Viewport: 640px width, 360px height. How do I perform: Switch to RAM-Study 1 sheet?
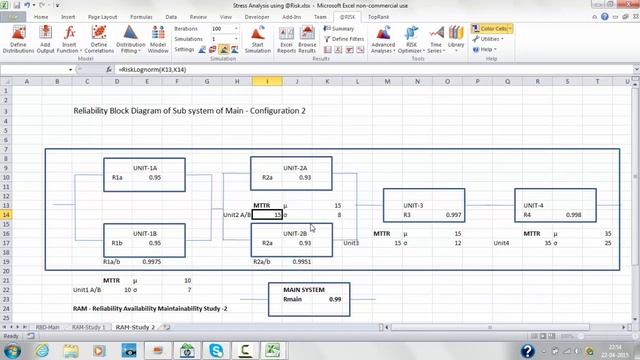(x=89, y=327)
